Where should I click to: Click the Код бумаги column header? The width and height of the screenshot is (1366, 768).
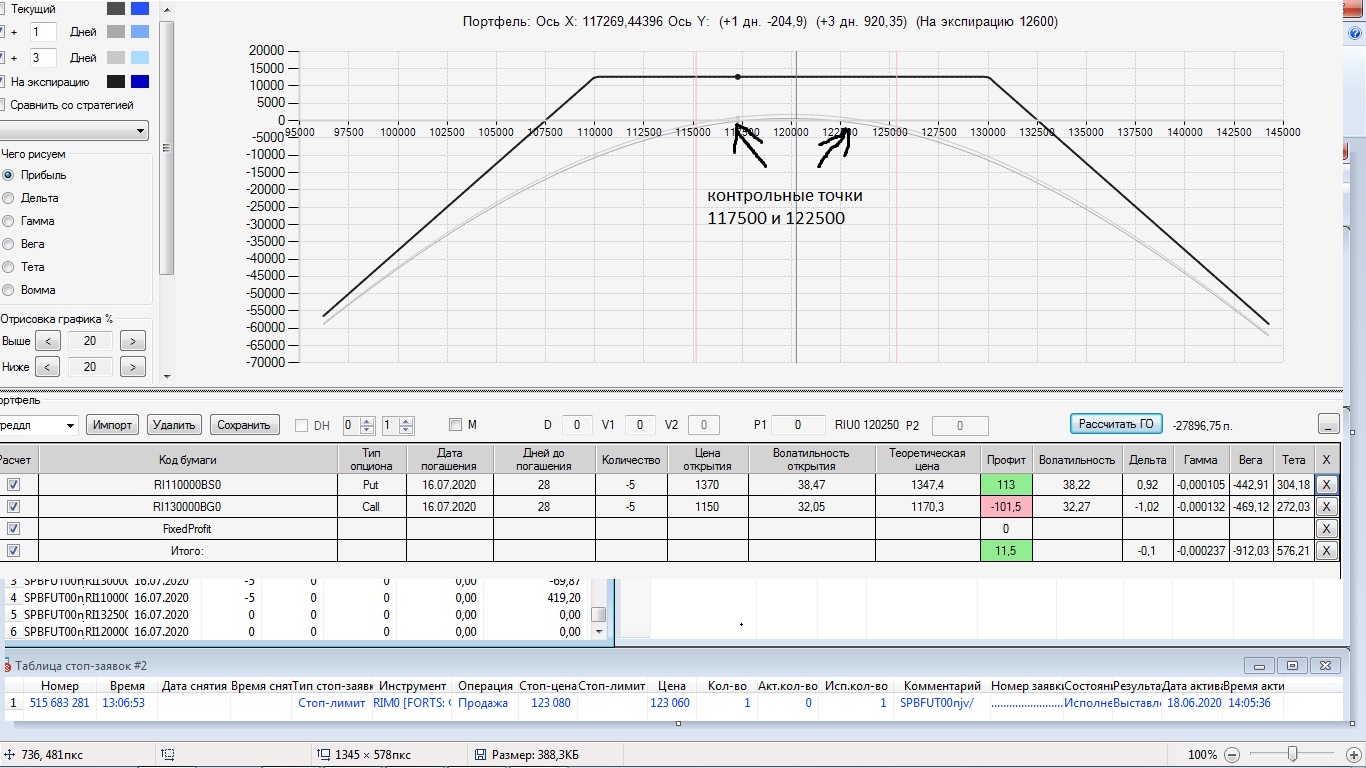[188, 460]
